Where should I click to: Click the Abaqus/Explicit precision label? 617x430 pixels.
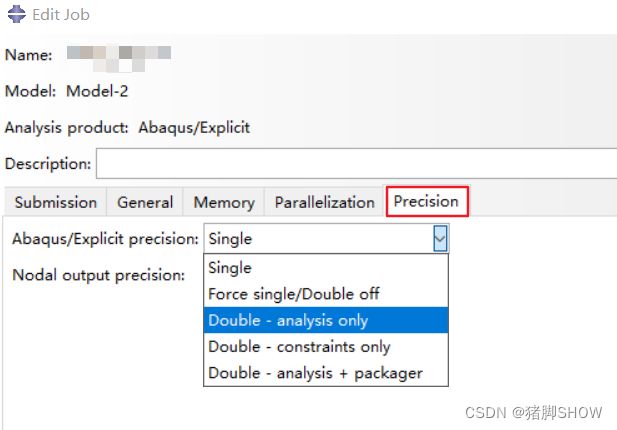[105, 239]
